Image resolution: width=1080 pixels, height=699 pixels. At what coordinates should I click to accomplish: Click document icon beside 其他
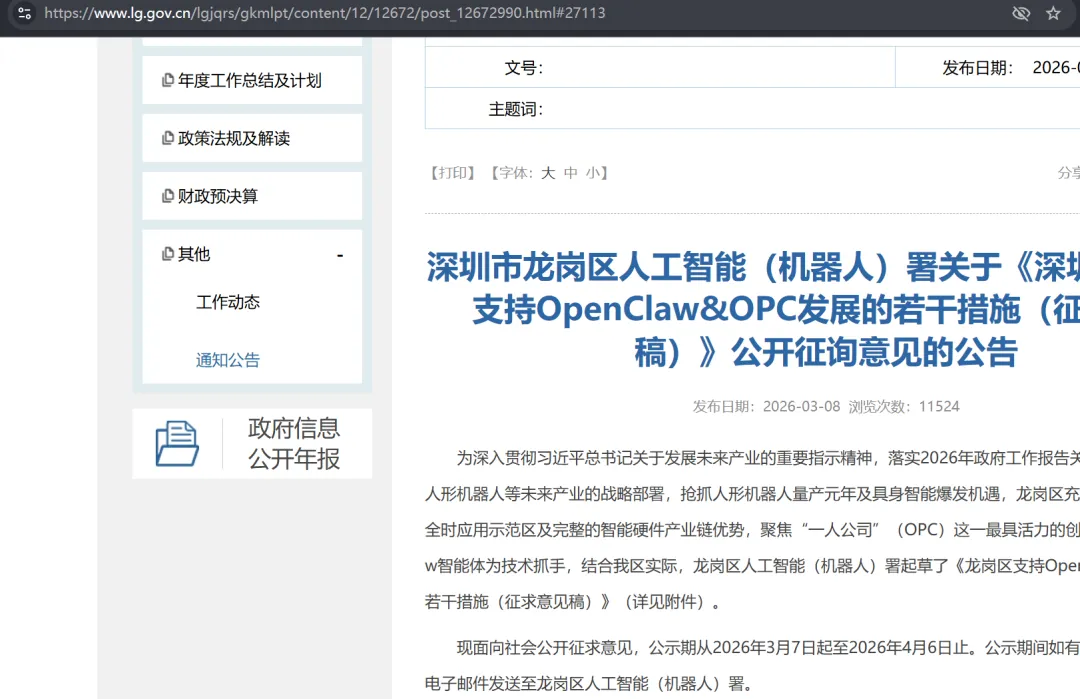(167, 254)
